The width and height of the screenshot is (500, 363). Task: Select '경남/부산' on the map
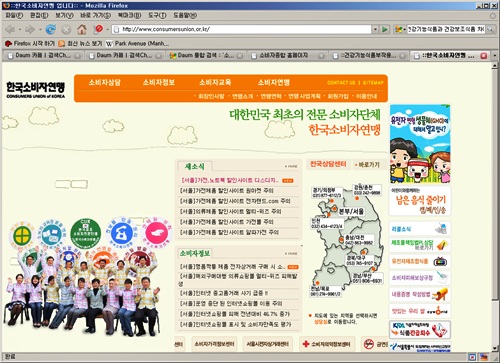tap(367, 278)
